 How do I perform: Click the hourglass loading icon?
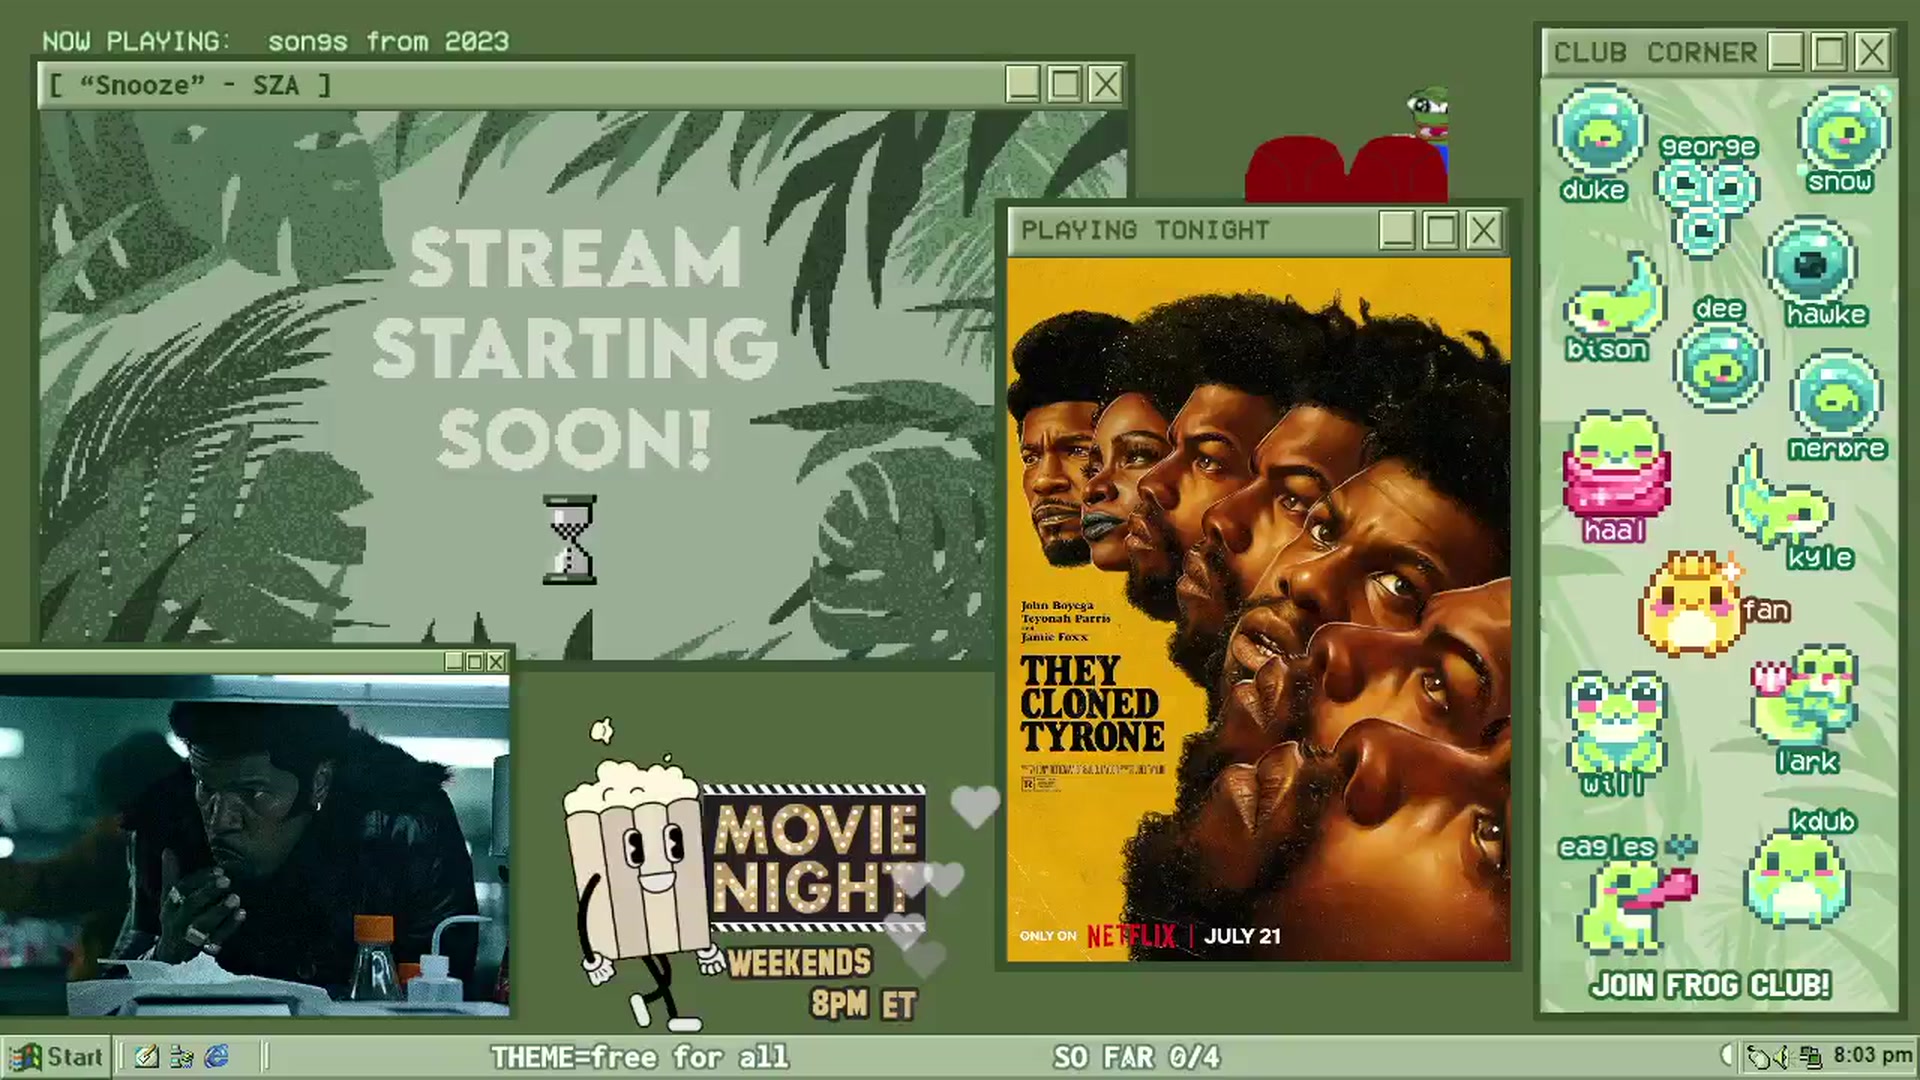tap(569, 540)
